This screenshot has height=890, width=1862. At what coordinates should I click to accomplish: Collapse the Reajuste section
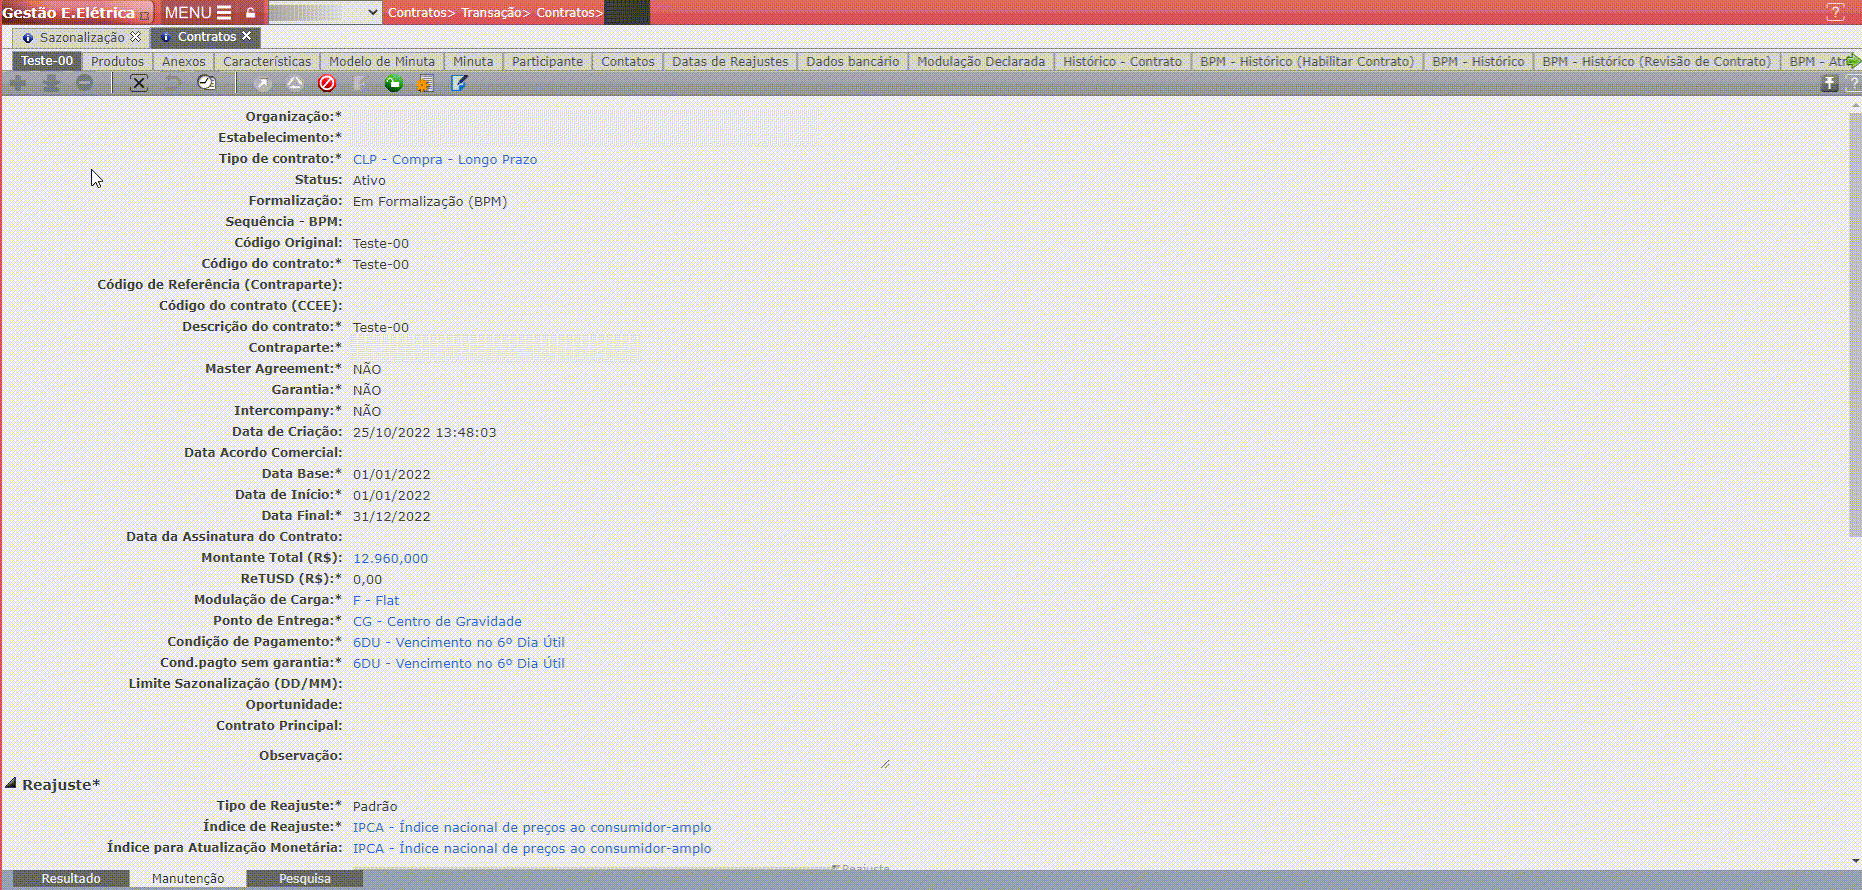tap(11, 784)
